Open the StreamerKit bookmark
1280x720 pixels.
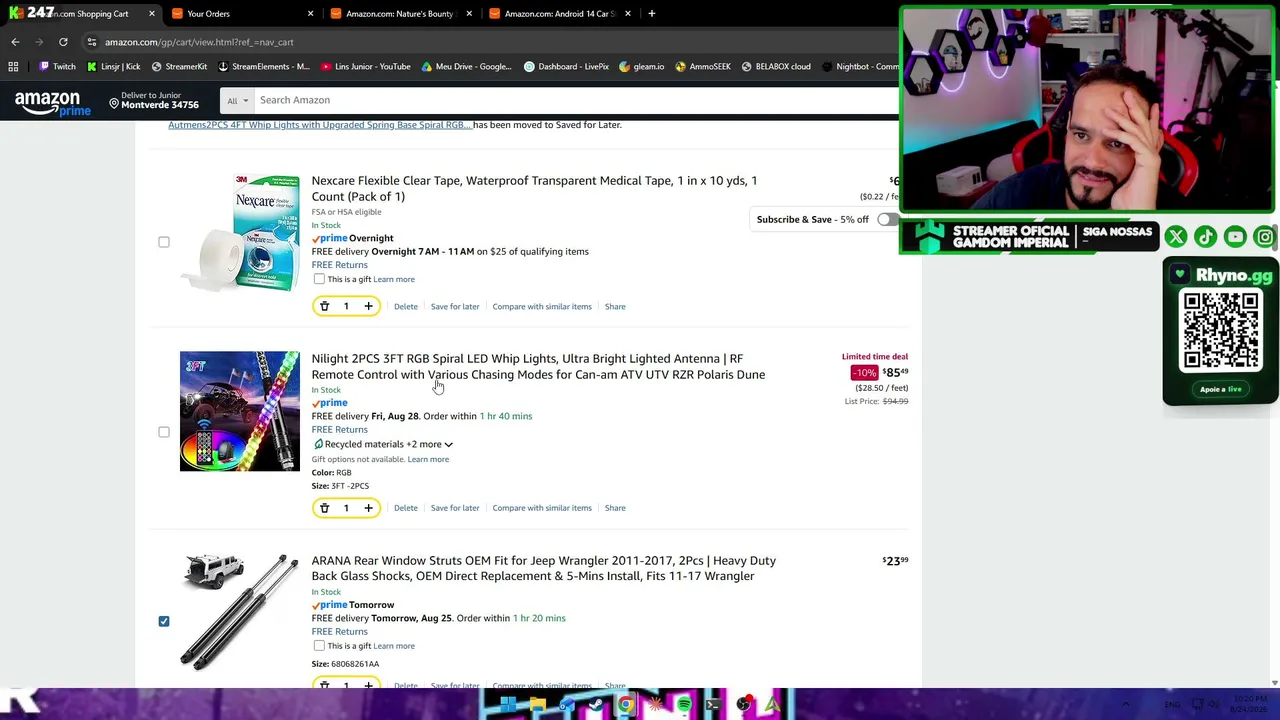[x=179, y=67]
